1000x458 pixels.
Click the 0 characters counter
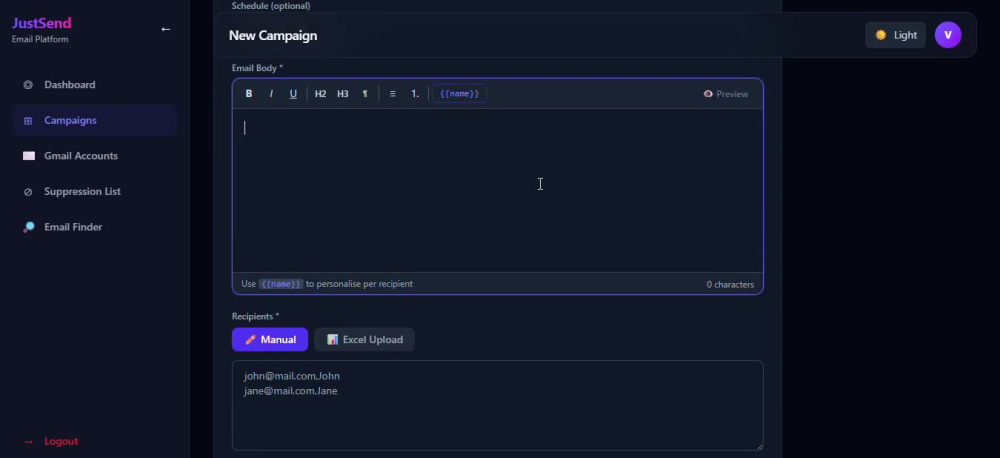click(x=730, y=284)
